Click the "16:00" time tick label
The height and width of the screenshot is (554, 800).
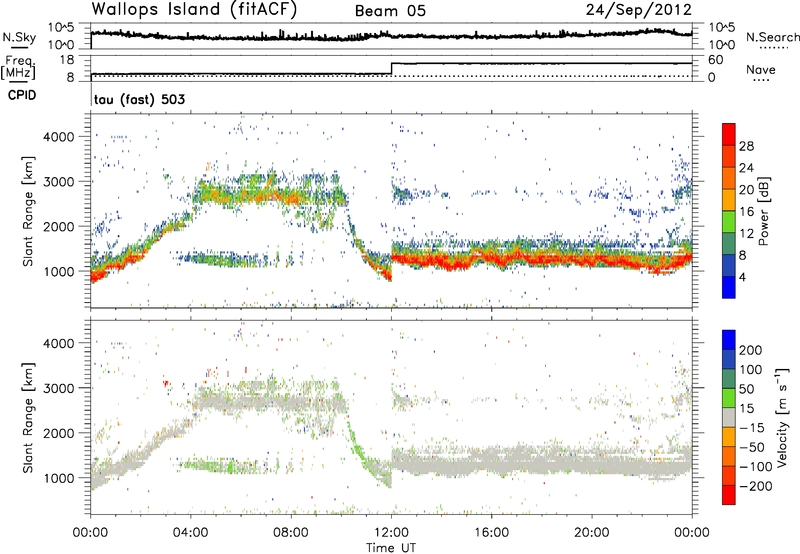coord(491,533)
